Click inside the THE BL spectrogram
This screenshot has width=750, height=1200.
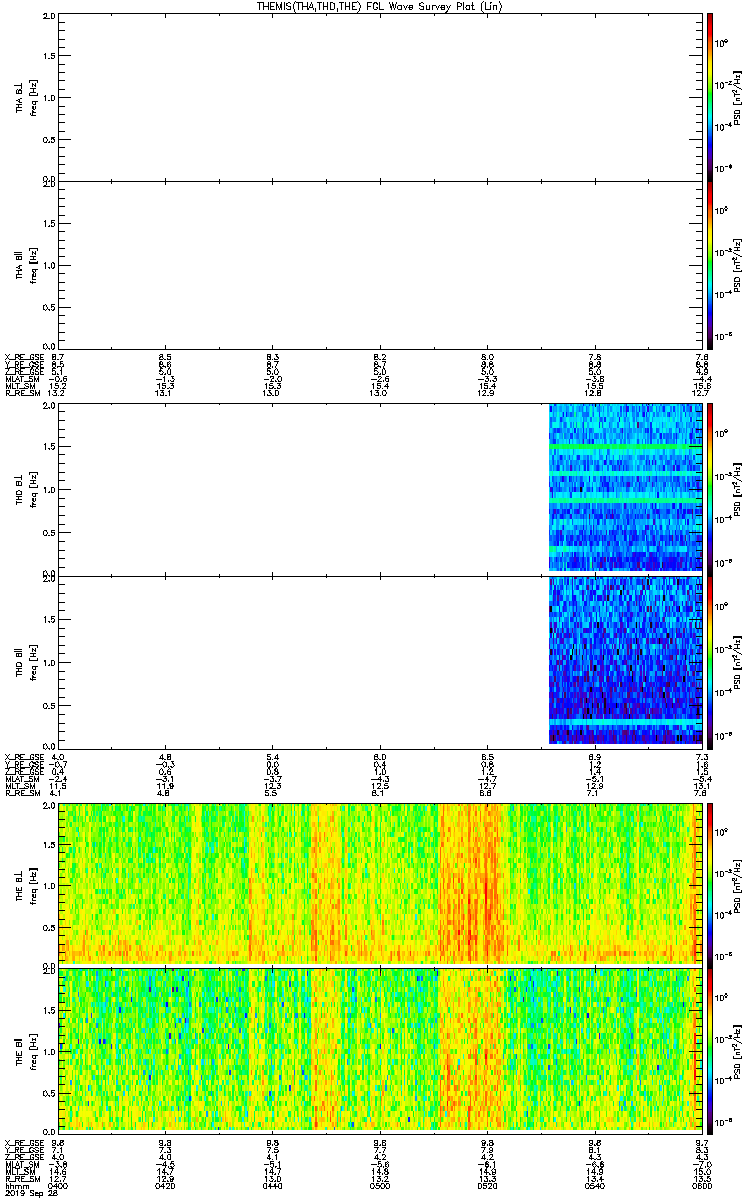380,883
